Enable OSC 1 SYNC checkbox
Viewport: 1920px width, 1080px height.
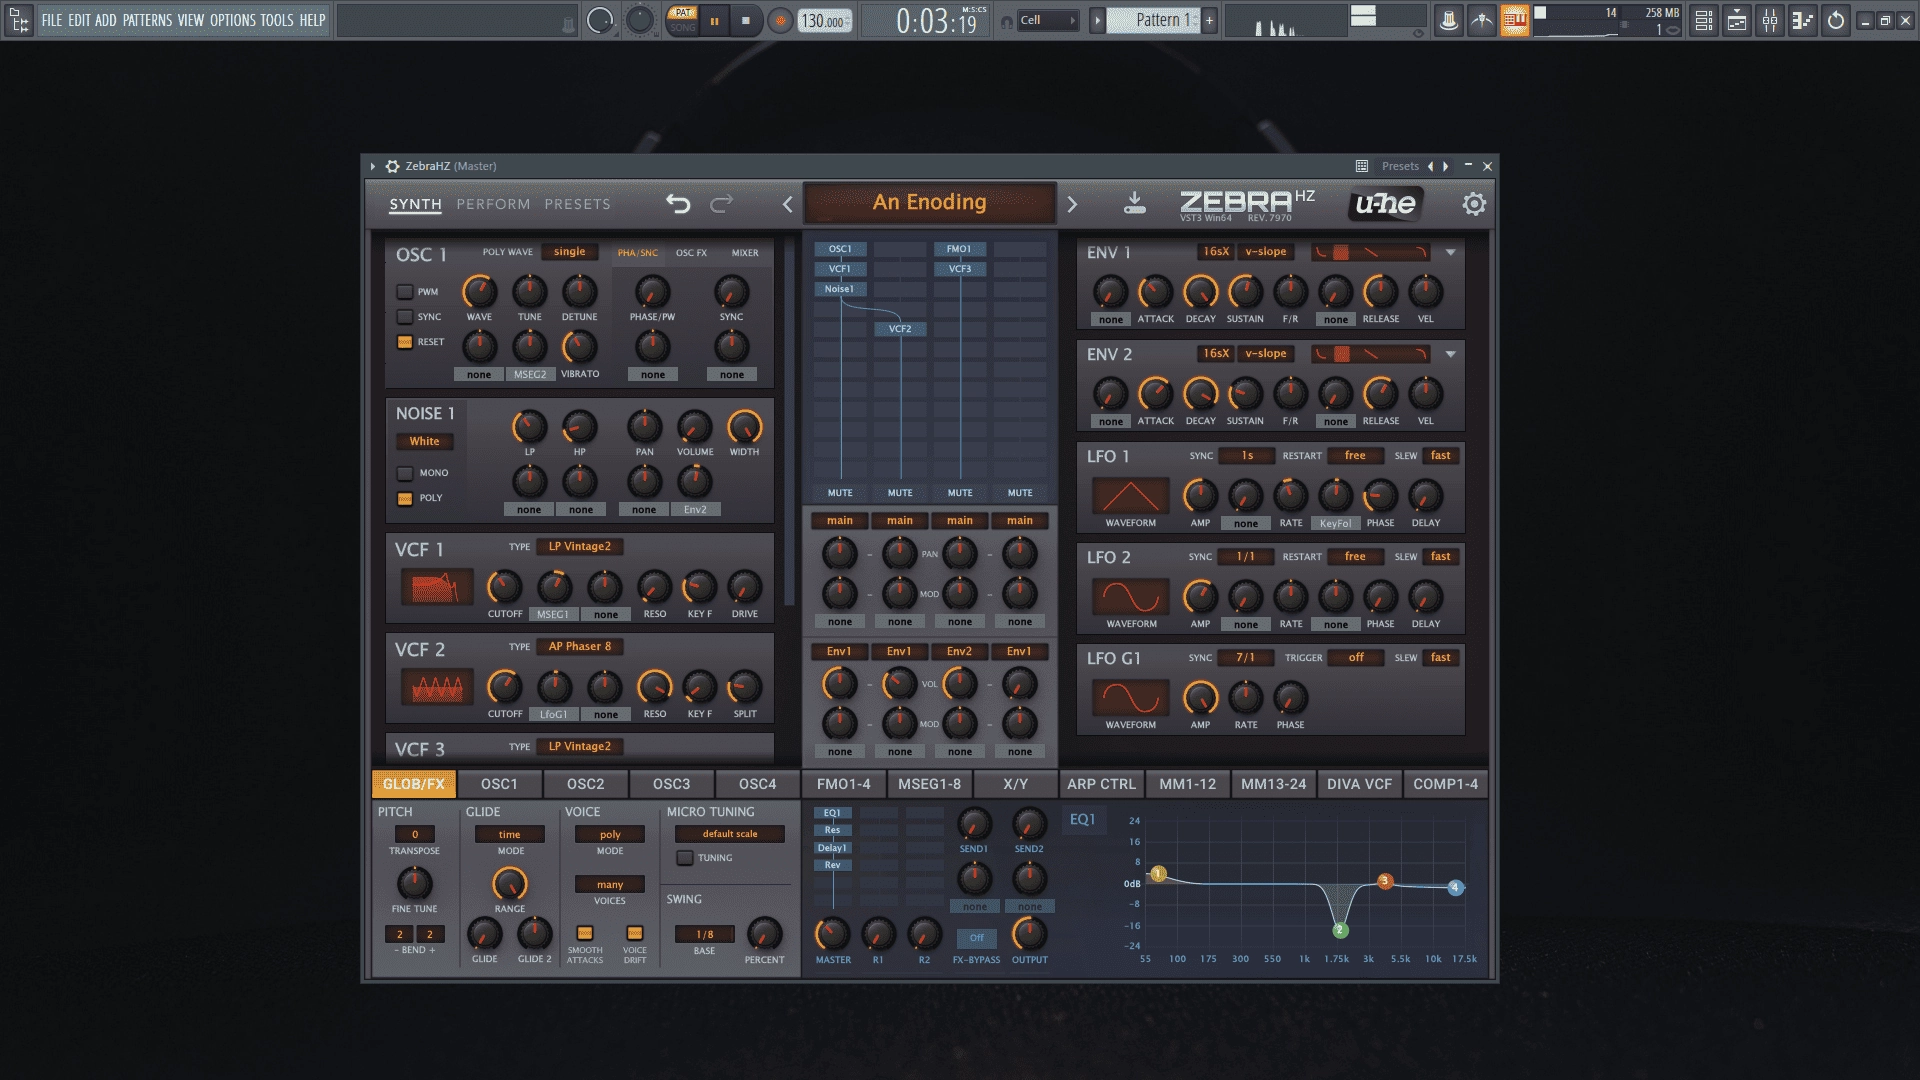click(x=405, y=317)
